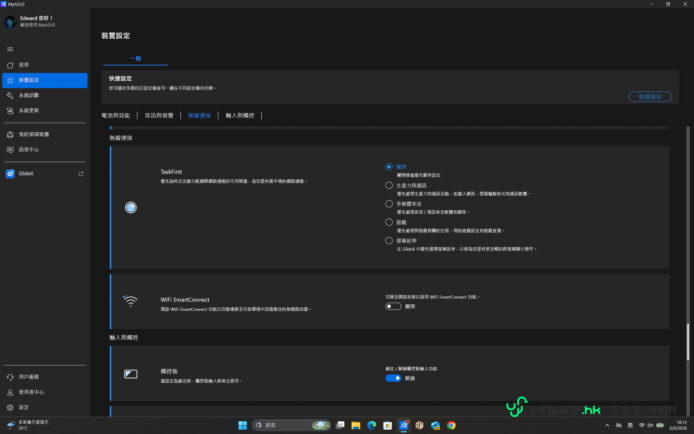
Task: Open the user center sidebar item
Action: (44, 392)
